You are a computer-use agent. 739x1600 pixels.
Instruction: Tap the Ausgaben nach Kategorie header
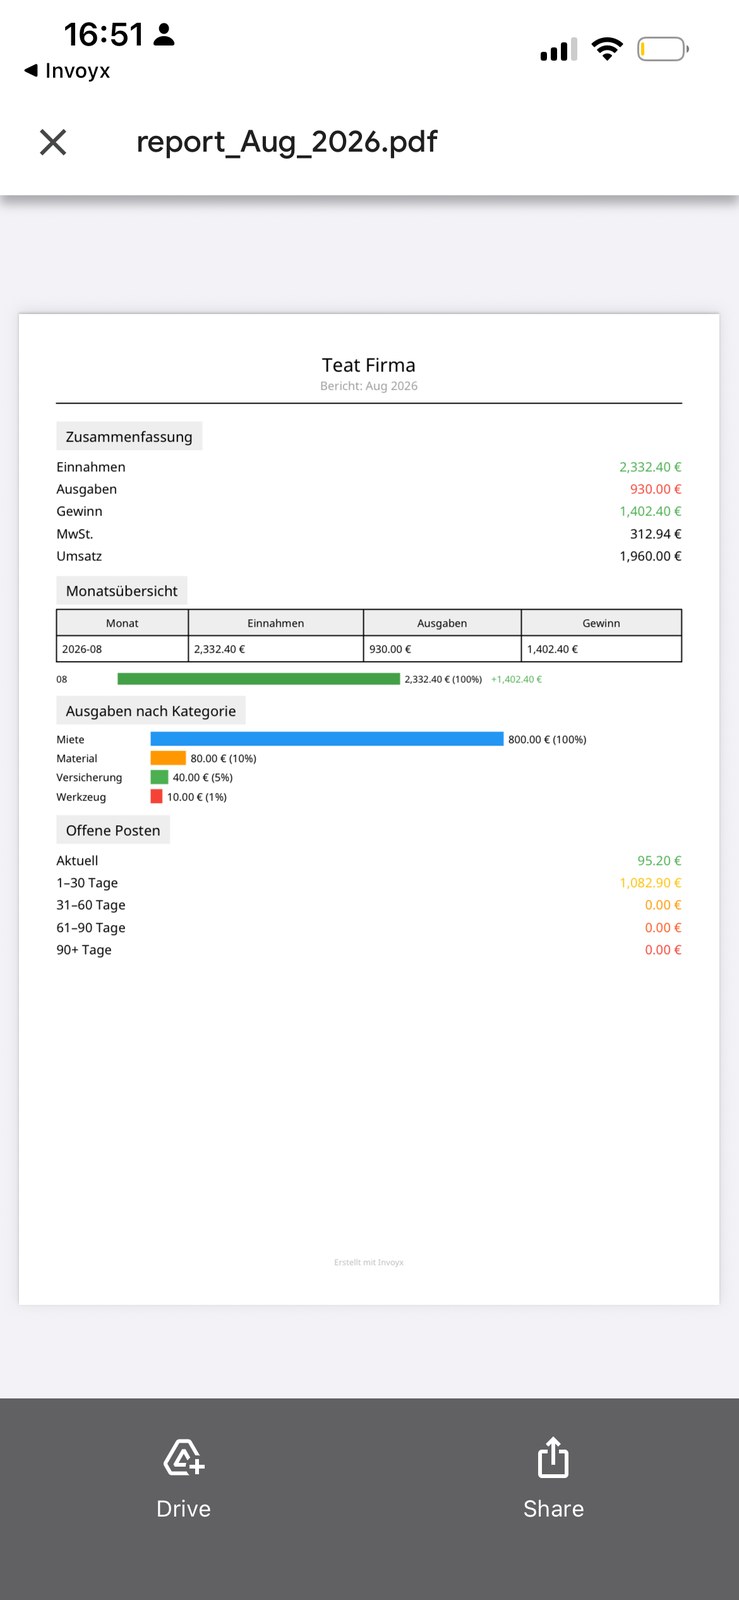tap(151, 711)
